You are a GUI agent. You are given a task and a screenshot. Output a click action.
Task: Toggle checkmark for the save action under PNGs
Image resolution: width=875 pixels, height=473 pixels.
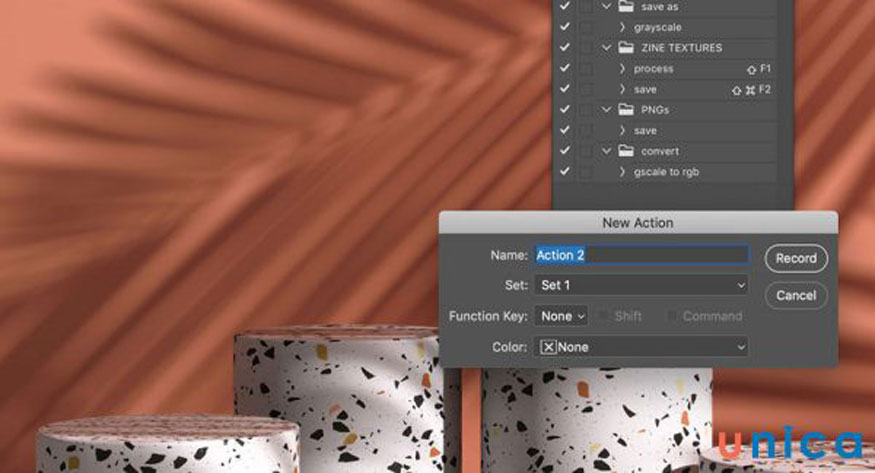tap(565, 130)
